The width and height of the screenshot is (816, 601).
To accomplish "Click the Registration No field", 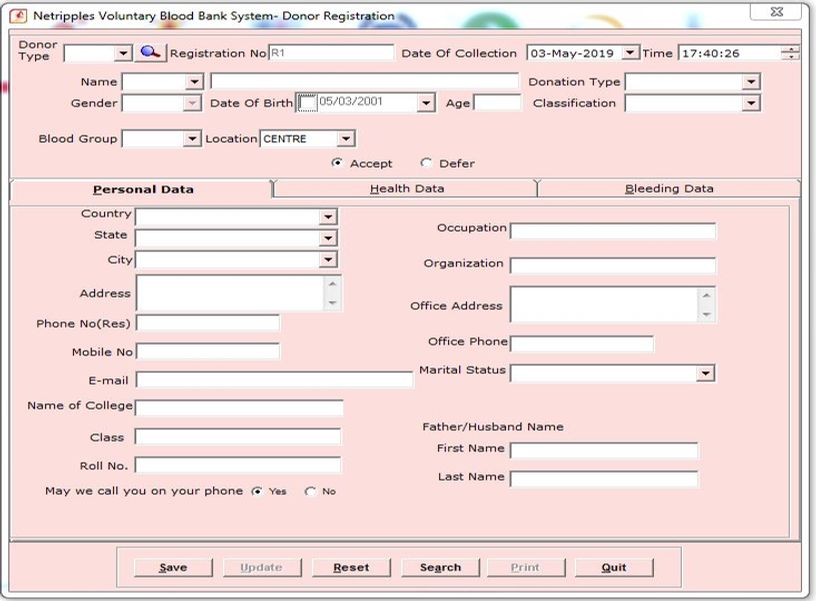I will [331, 53].
